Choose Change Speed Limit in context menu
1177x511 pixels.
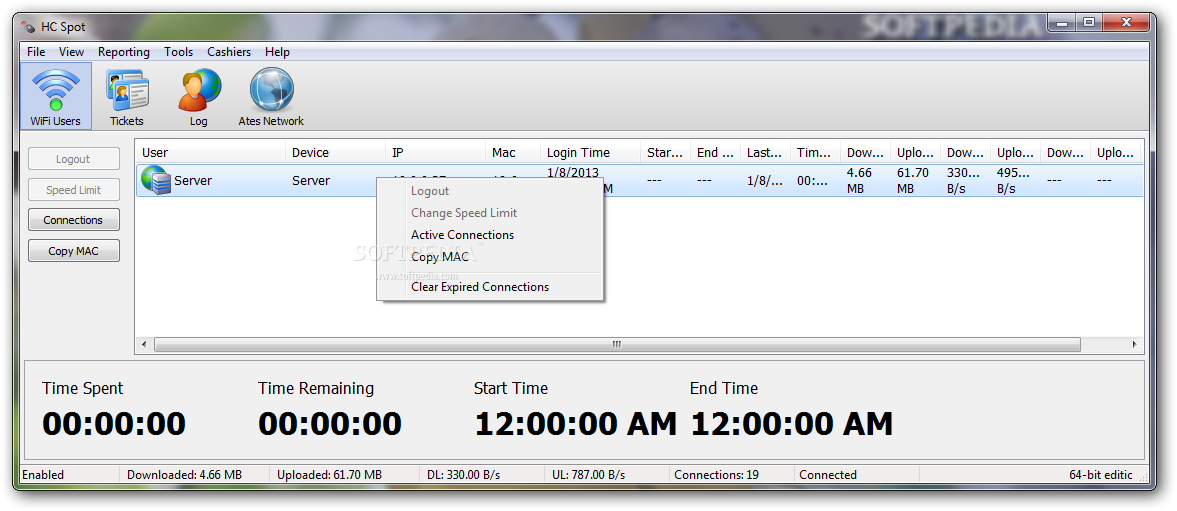click(489, 213)
